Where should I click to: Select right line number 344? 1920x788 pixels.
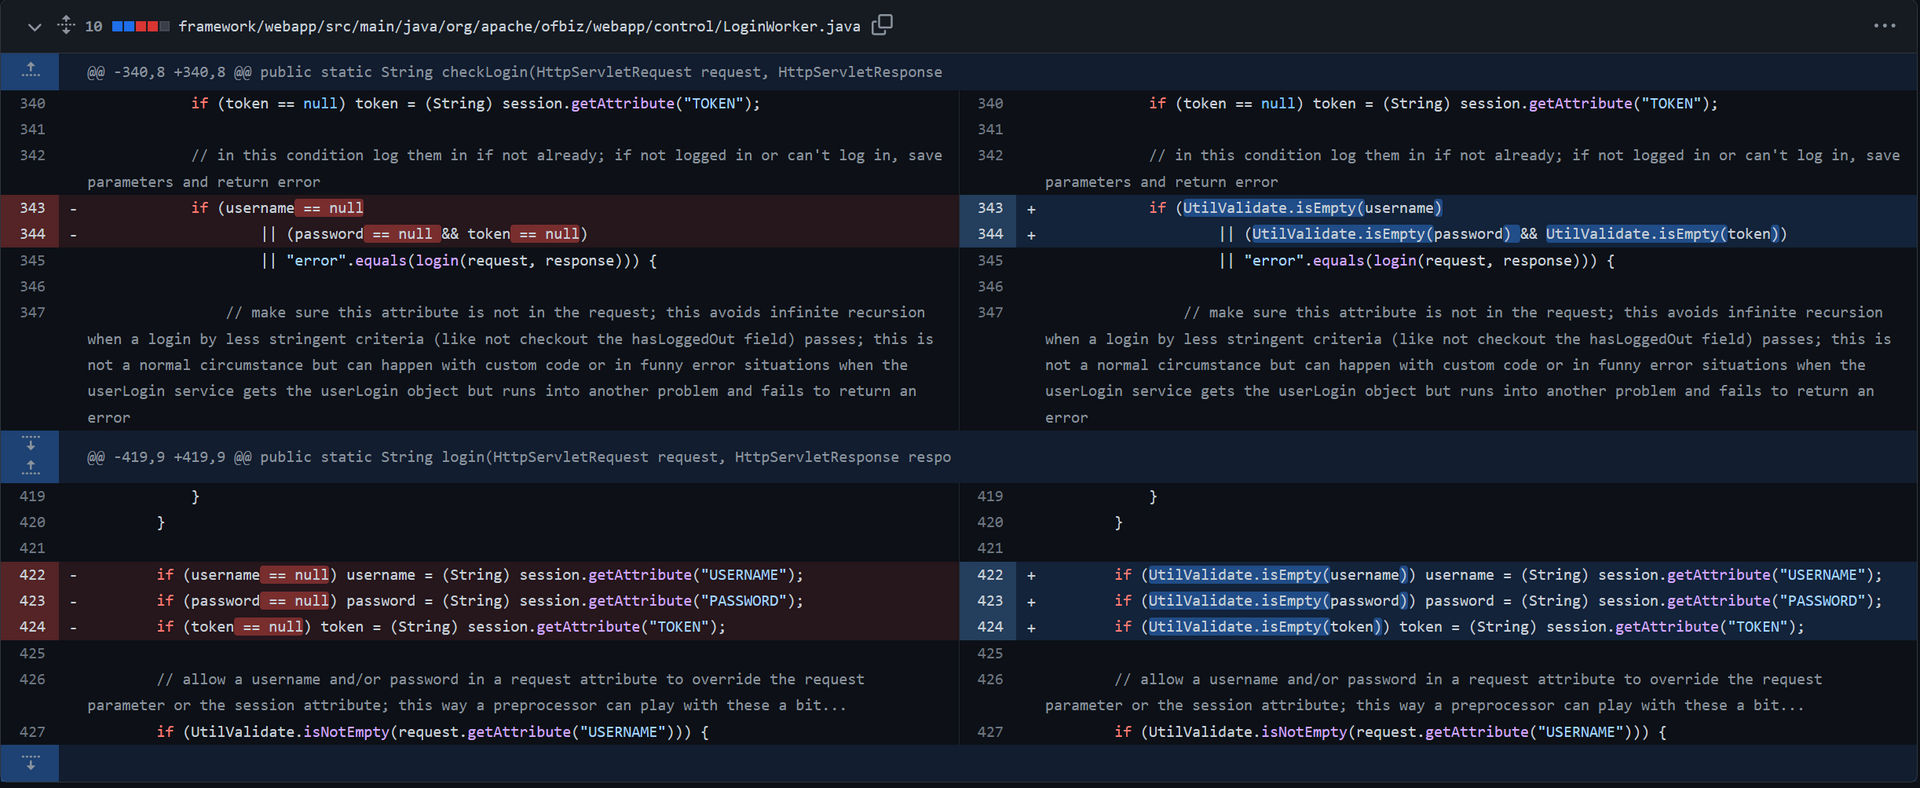(990, 234)
